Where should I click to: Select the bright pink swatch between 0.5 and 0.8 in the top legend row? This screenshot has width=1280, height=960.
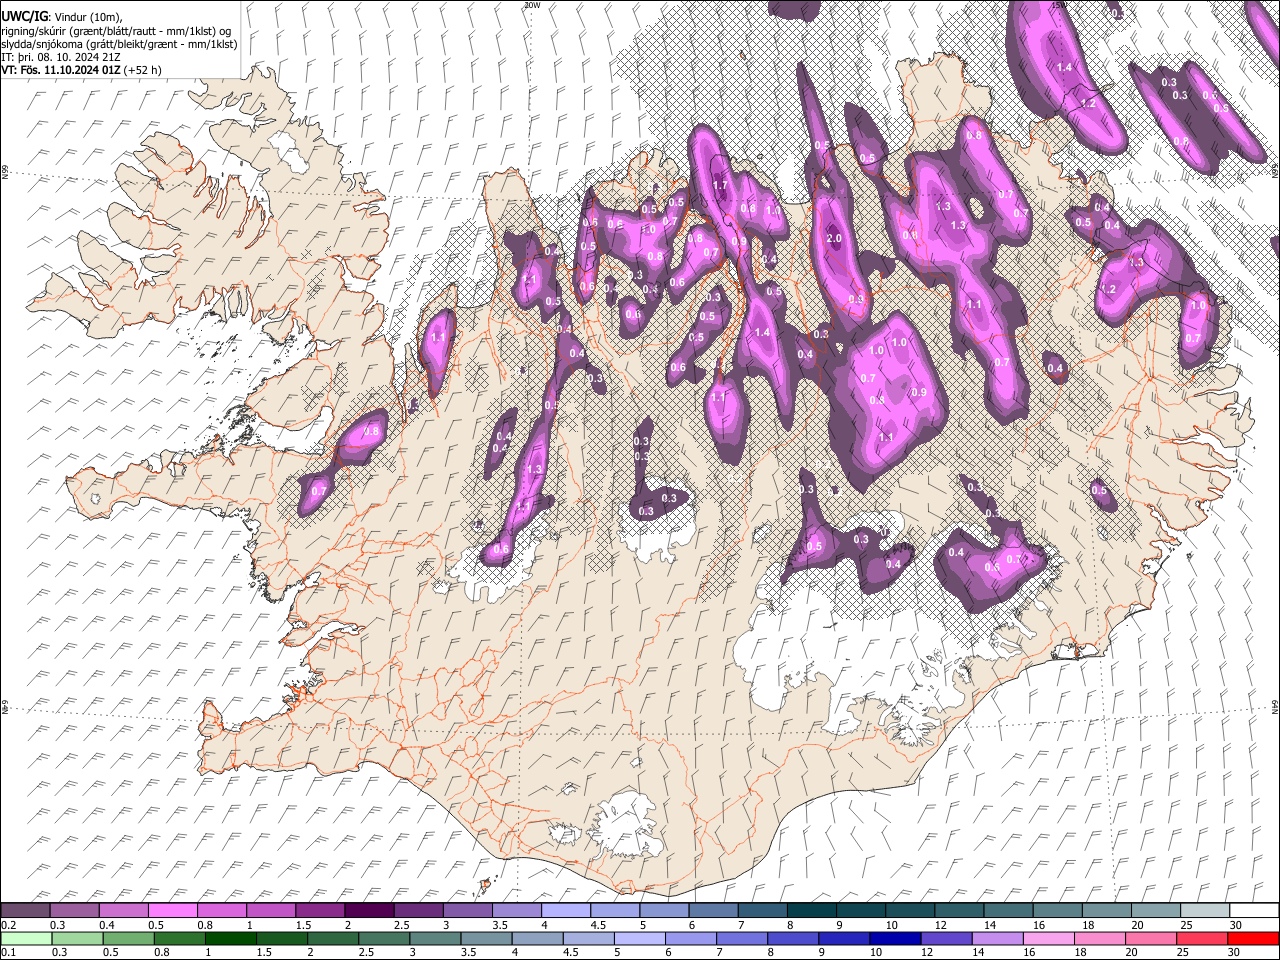172,910
